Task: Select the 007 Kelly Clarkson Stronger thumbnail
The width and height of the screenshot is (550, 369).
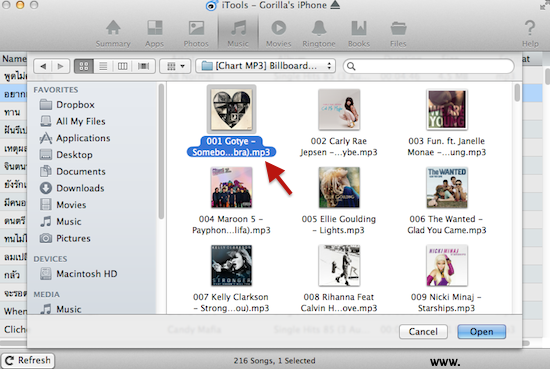Action: 232,266
